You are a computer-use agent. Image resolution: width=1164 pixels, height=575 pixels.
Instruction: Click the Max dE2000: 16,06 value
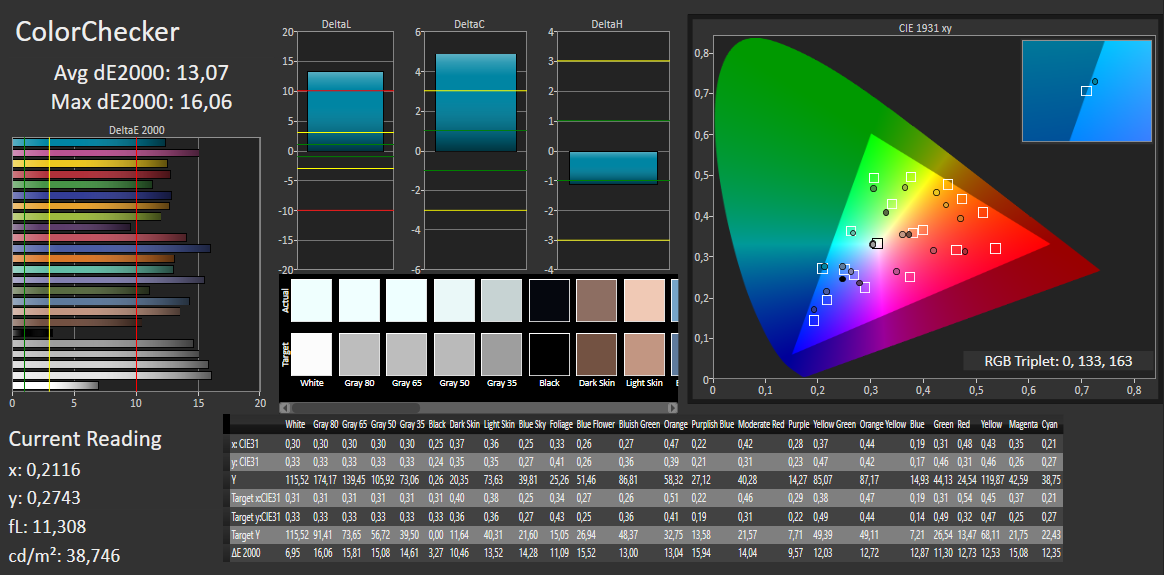pos(141,102)
